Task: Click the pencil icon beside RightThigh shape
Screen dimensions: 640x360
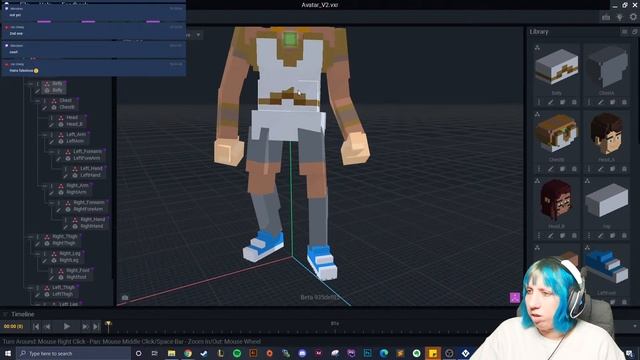Action: [38, 244]
